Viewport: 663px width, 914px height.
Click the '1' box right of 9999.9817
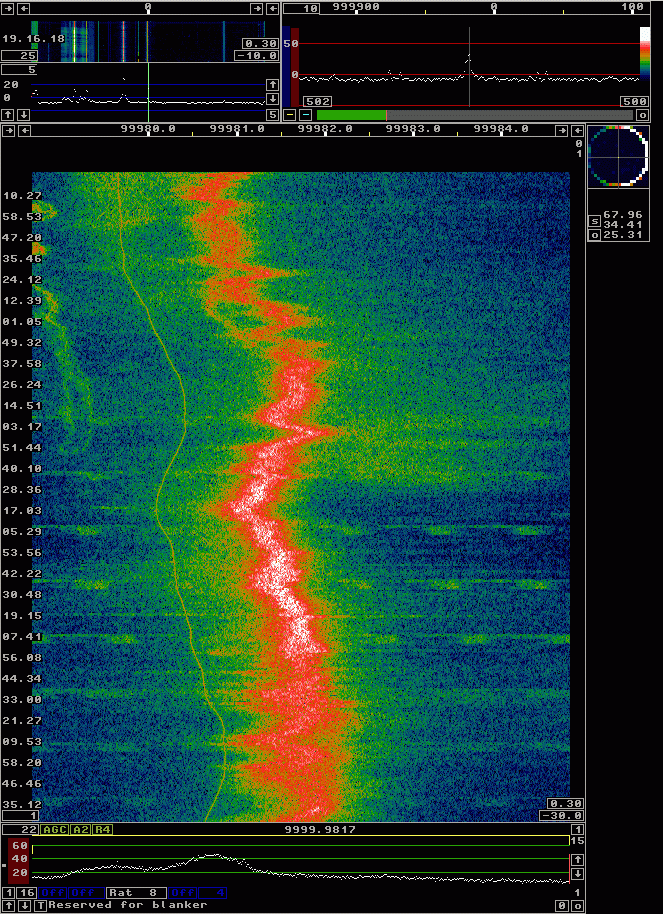(577, 829)
